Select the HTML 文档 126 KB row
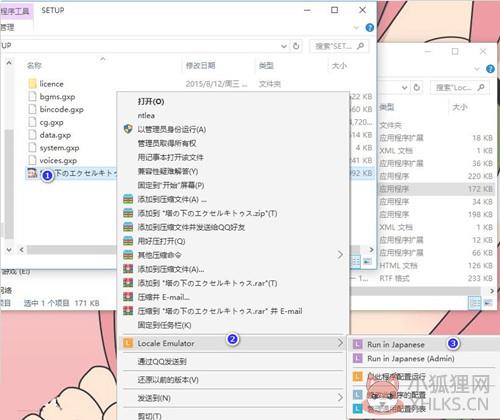 (436, 266)
